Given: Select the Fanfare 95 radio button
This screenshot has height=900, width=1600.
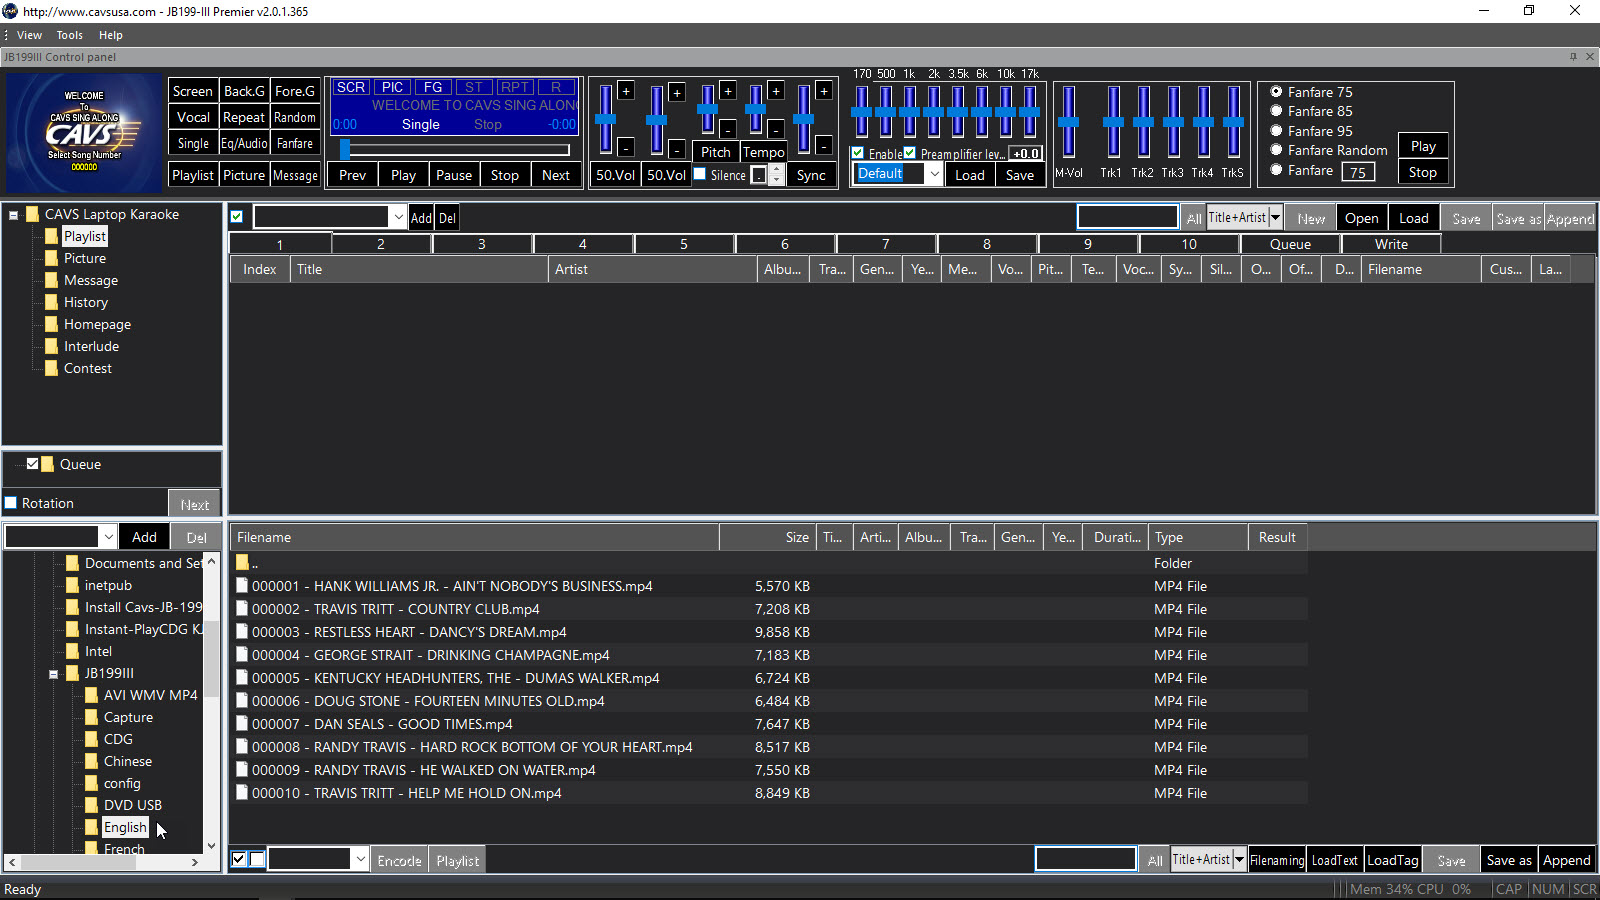Looking at the screenshot, I should [1276, 131].
